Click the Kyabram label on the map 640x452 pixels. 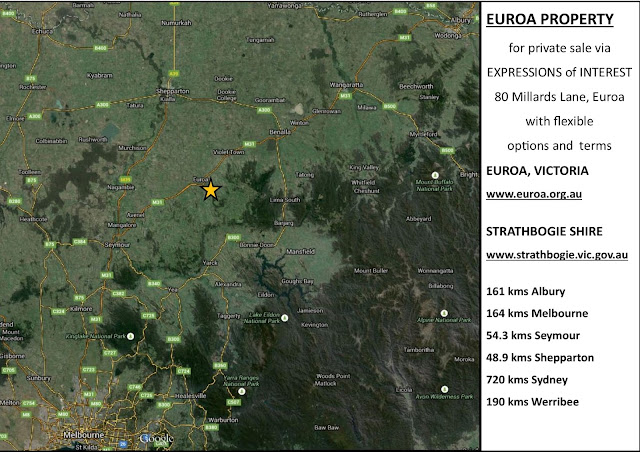point(100,75)
